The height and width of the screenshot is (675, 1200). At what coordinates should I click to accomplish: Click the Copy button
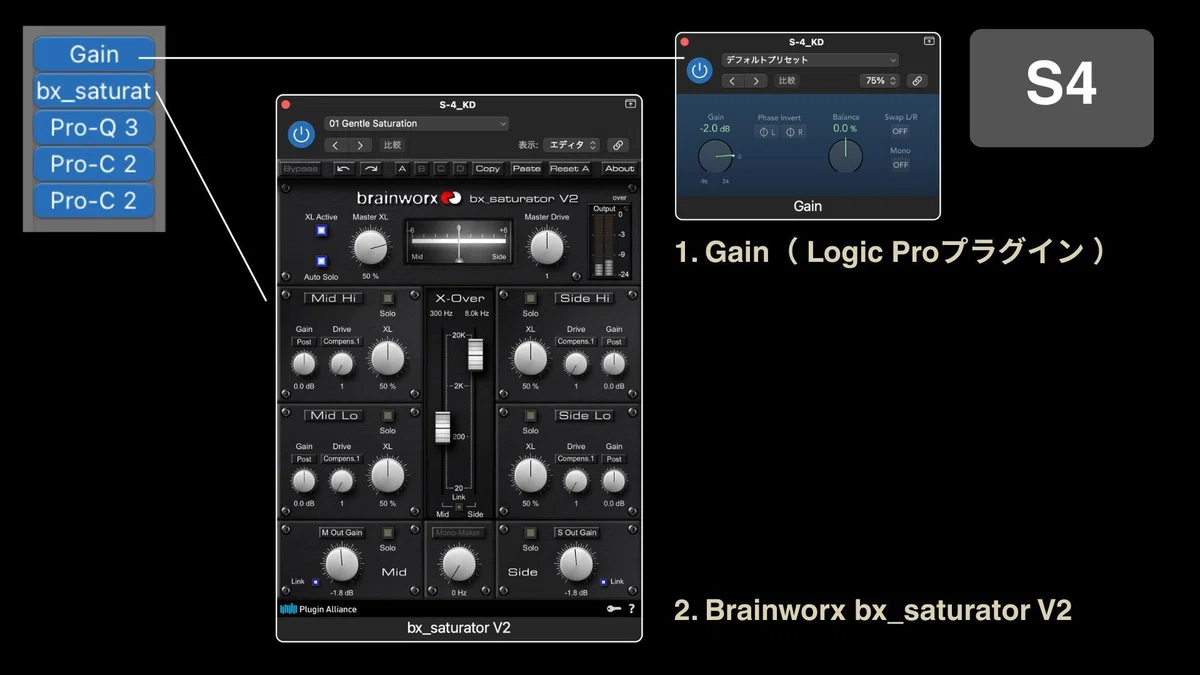click(488, 169)
